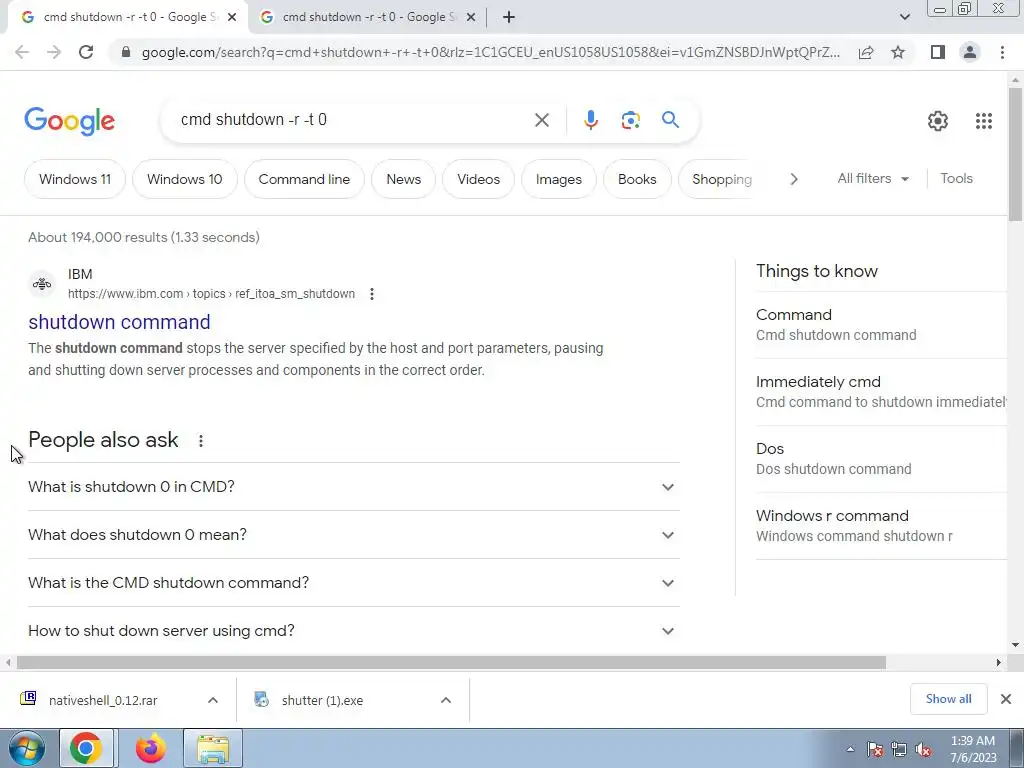The width and height of the screenshot is (1024, 768).
Task: Open Google settings gear icon
Action: point(938,121)
